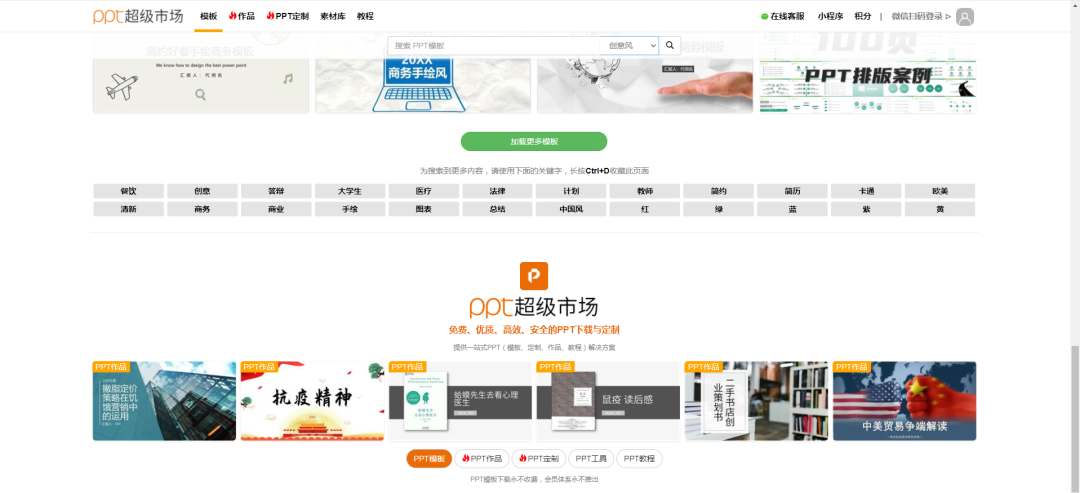Switch to the PPT教程 pill tab
The image size is (1080, 493).
(x=639, y=459)
